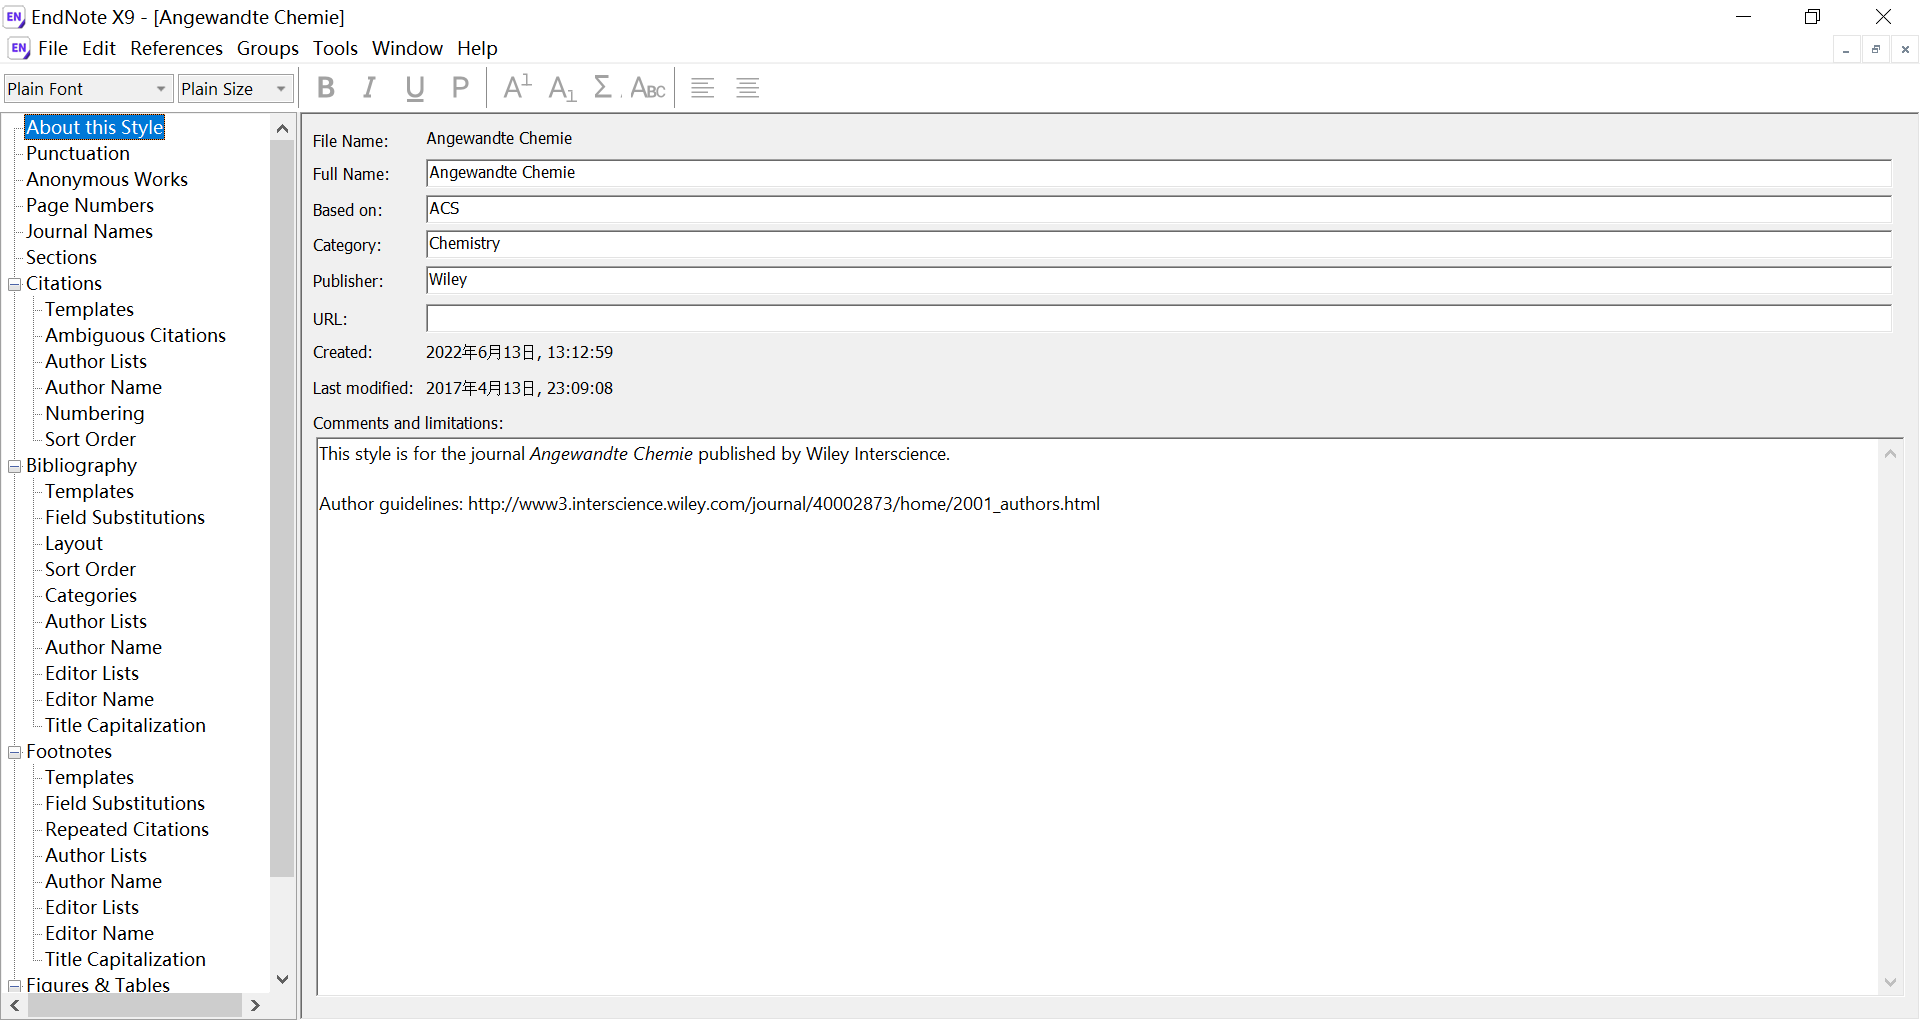Image resolution: width=1920 pixels, height=1020 pixels.
Task: Open Ambiguous Citations settings
Action: tap(135, 335)
